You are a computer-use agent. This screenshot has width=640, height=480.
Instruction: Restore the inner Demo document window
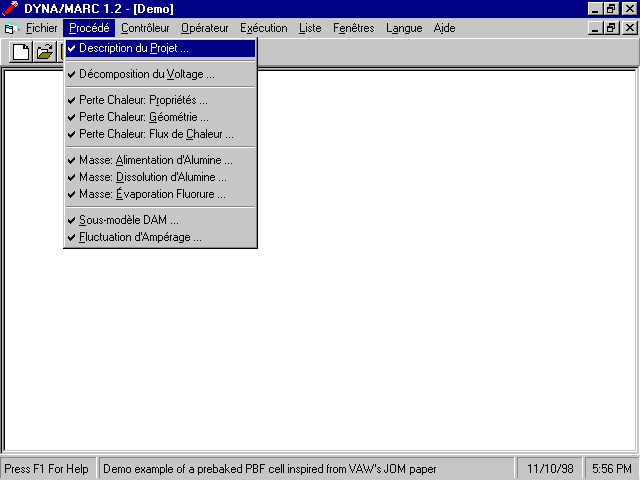(x=611, y=28)
